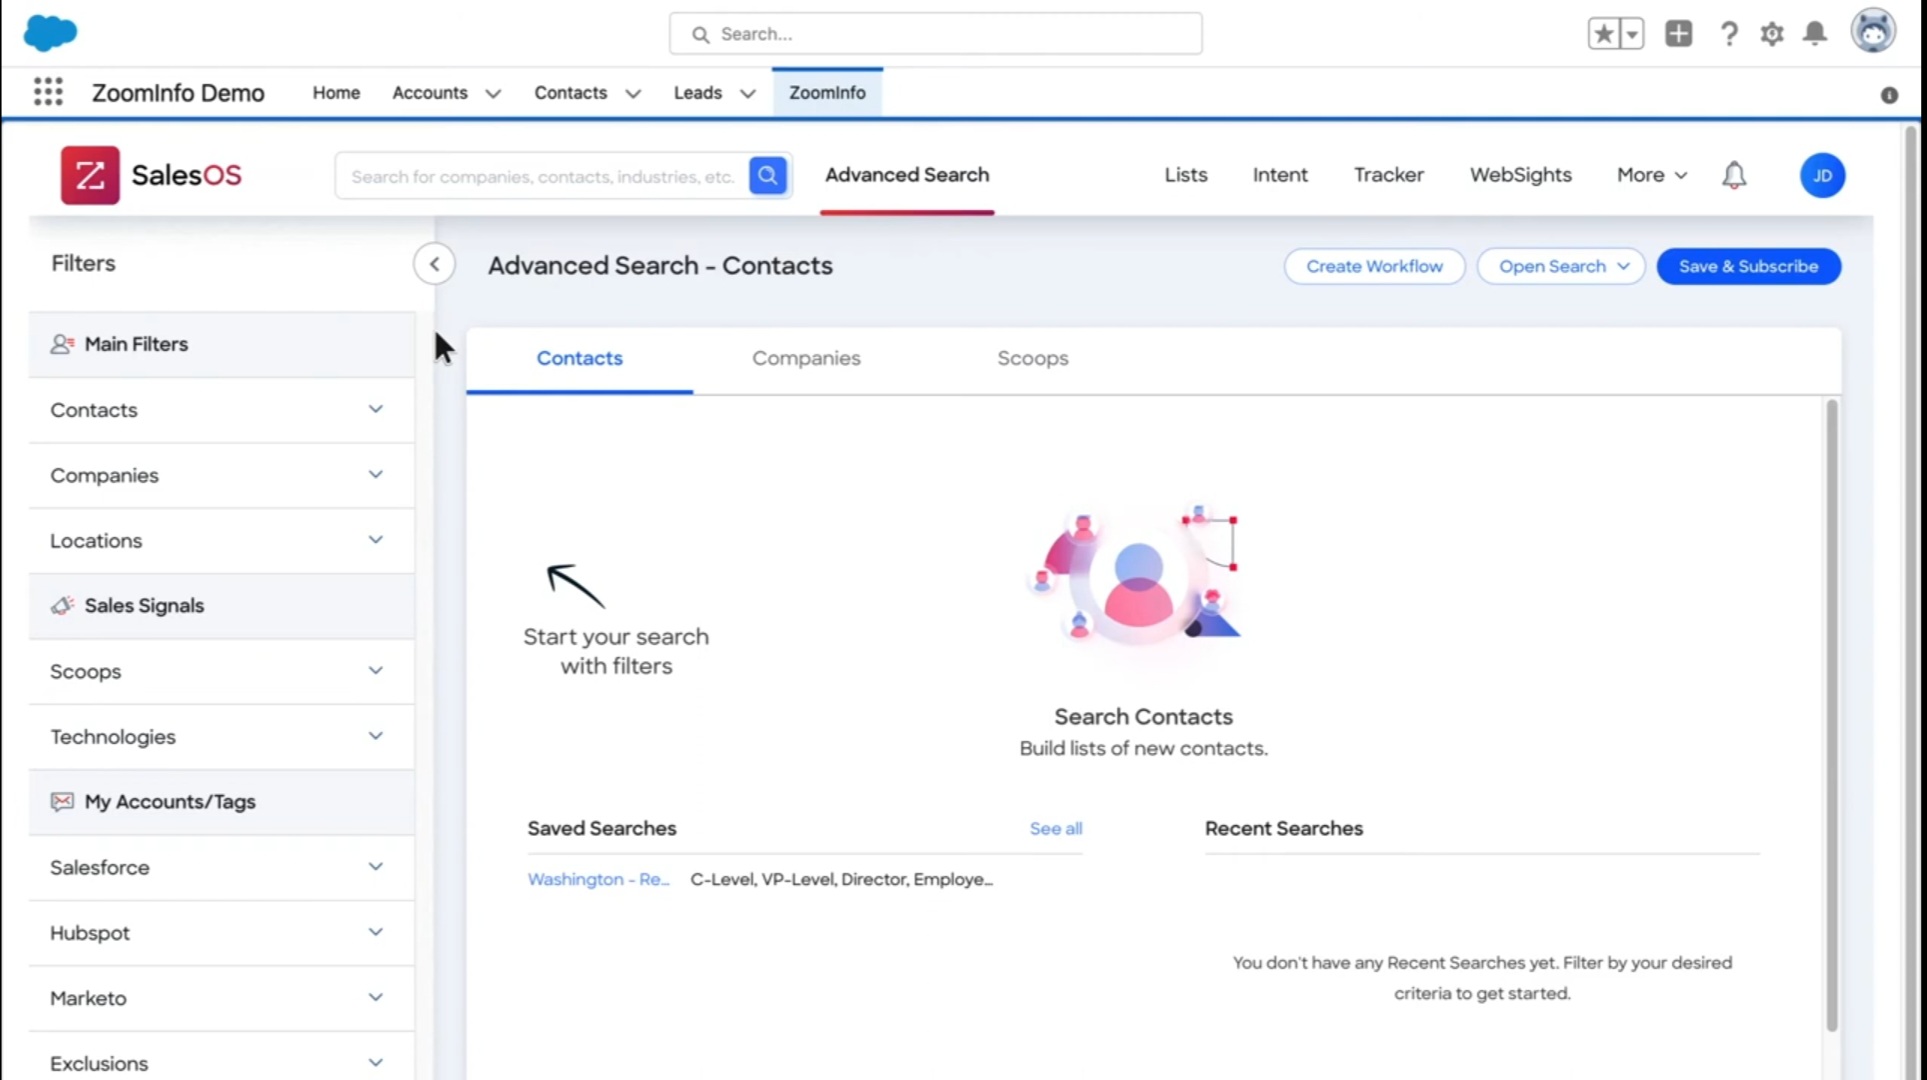This screenshot has width=1927, height=1080.
Task: Open the user profile avatar in Salesforce header
Action: point(1873,32)
